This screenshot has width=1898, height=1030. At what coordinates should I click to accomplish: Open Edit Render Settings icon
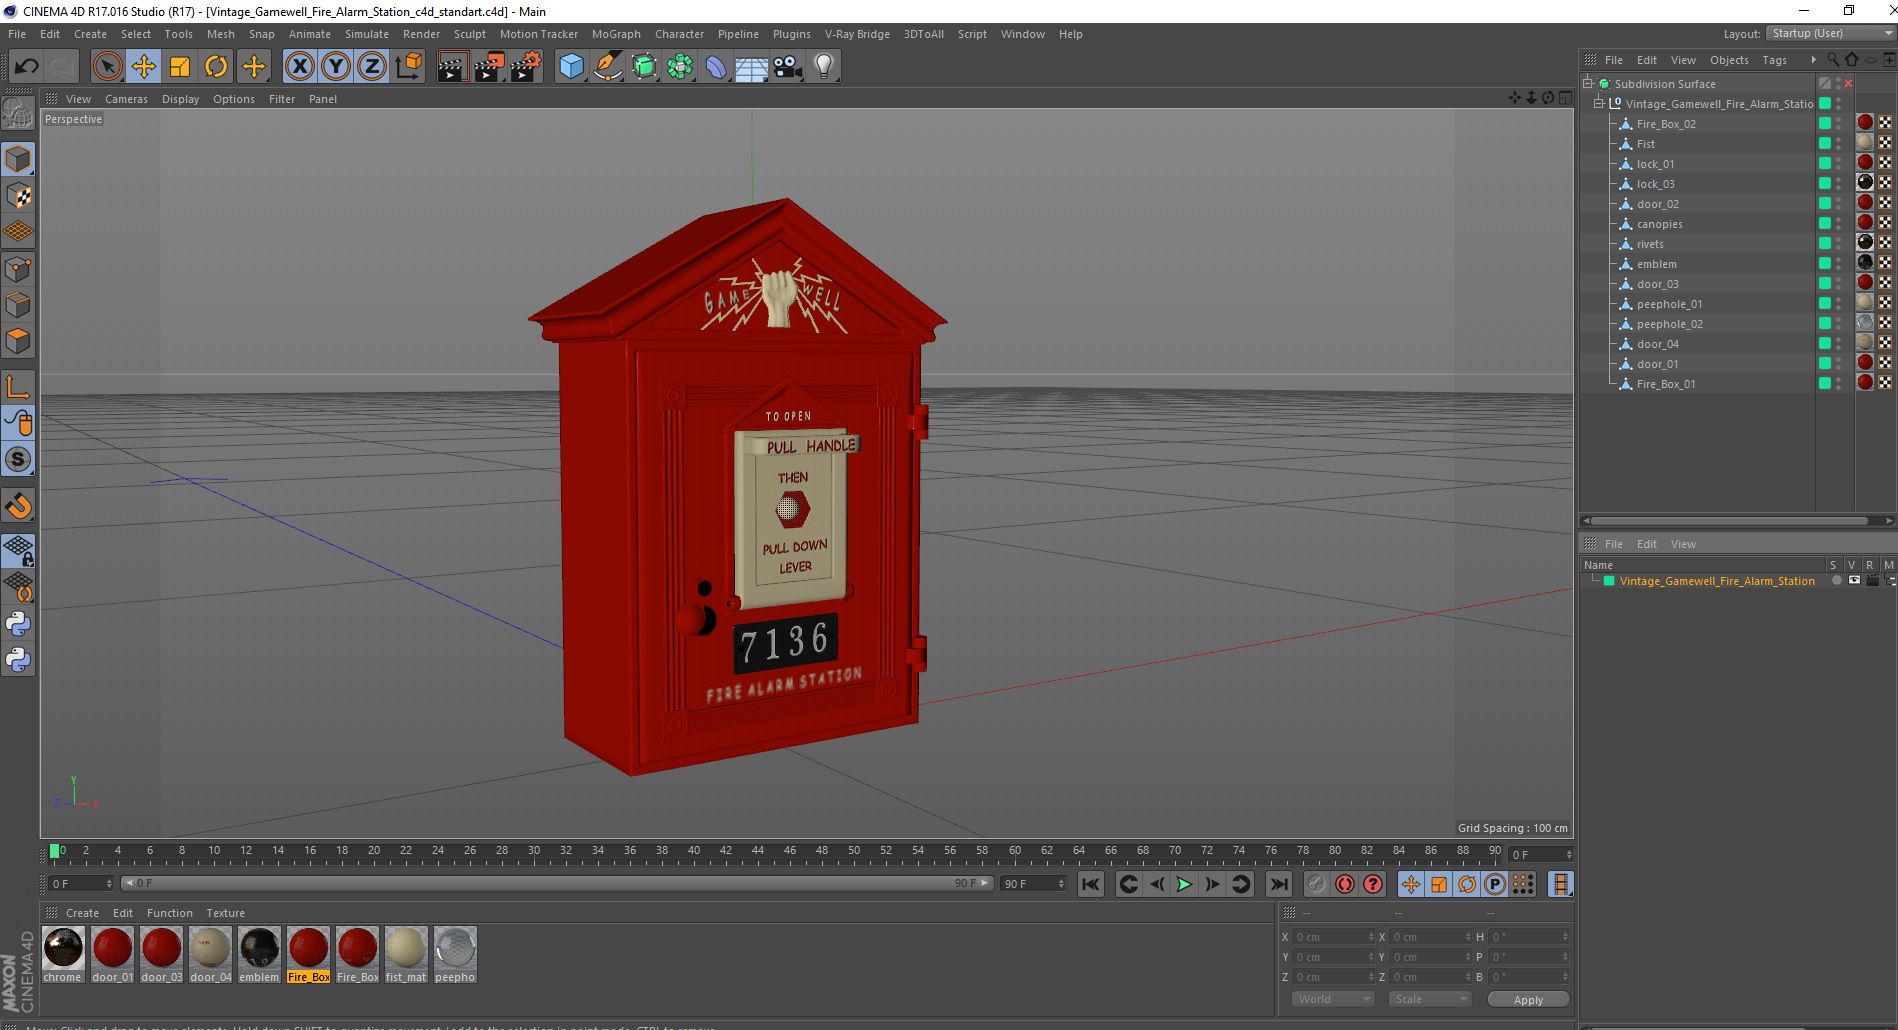pos(526,67)
